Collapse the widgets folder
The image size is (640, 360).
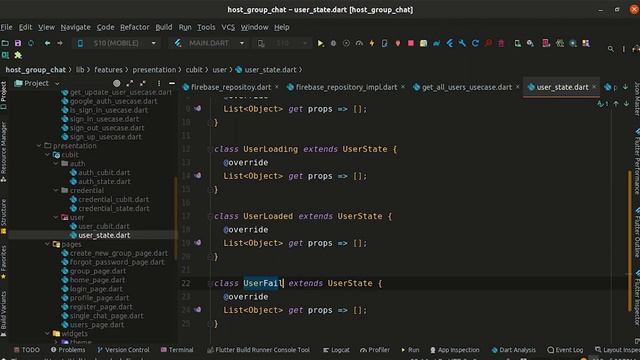47,334
